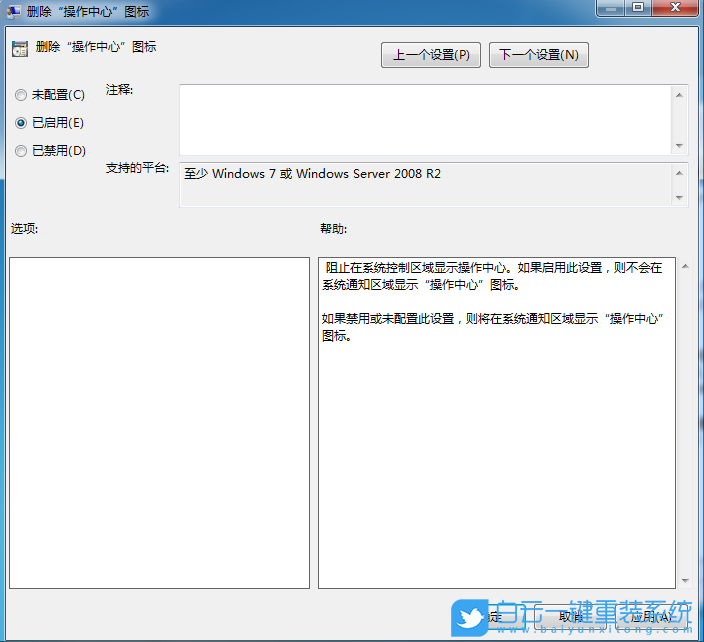Click the down arrow of the 注释 scrollbar

click(679, 145)
